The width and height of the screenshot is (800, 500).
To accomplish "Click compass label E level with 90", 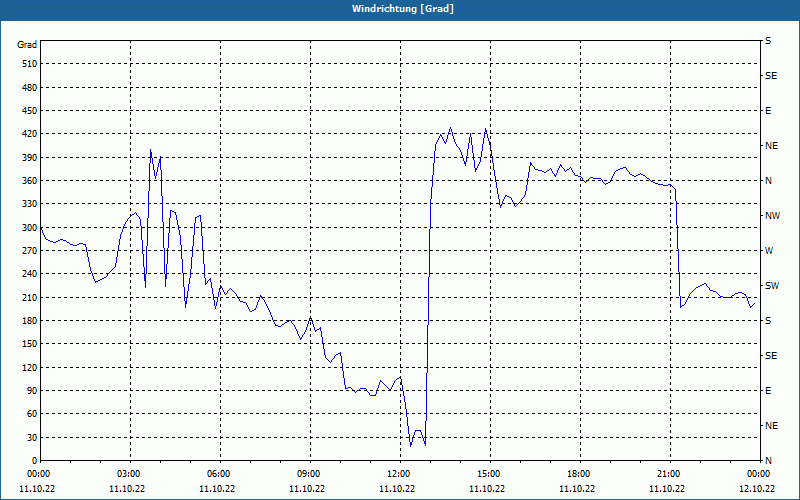I will pyautogui.click(x=768, y=390).
